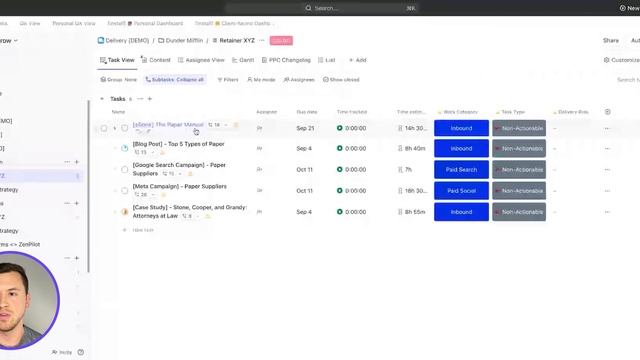This screenshot has height=360, width=640.
Task: Open row options ellipsis for Blog Post task
Action: [x=607, y=149]
